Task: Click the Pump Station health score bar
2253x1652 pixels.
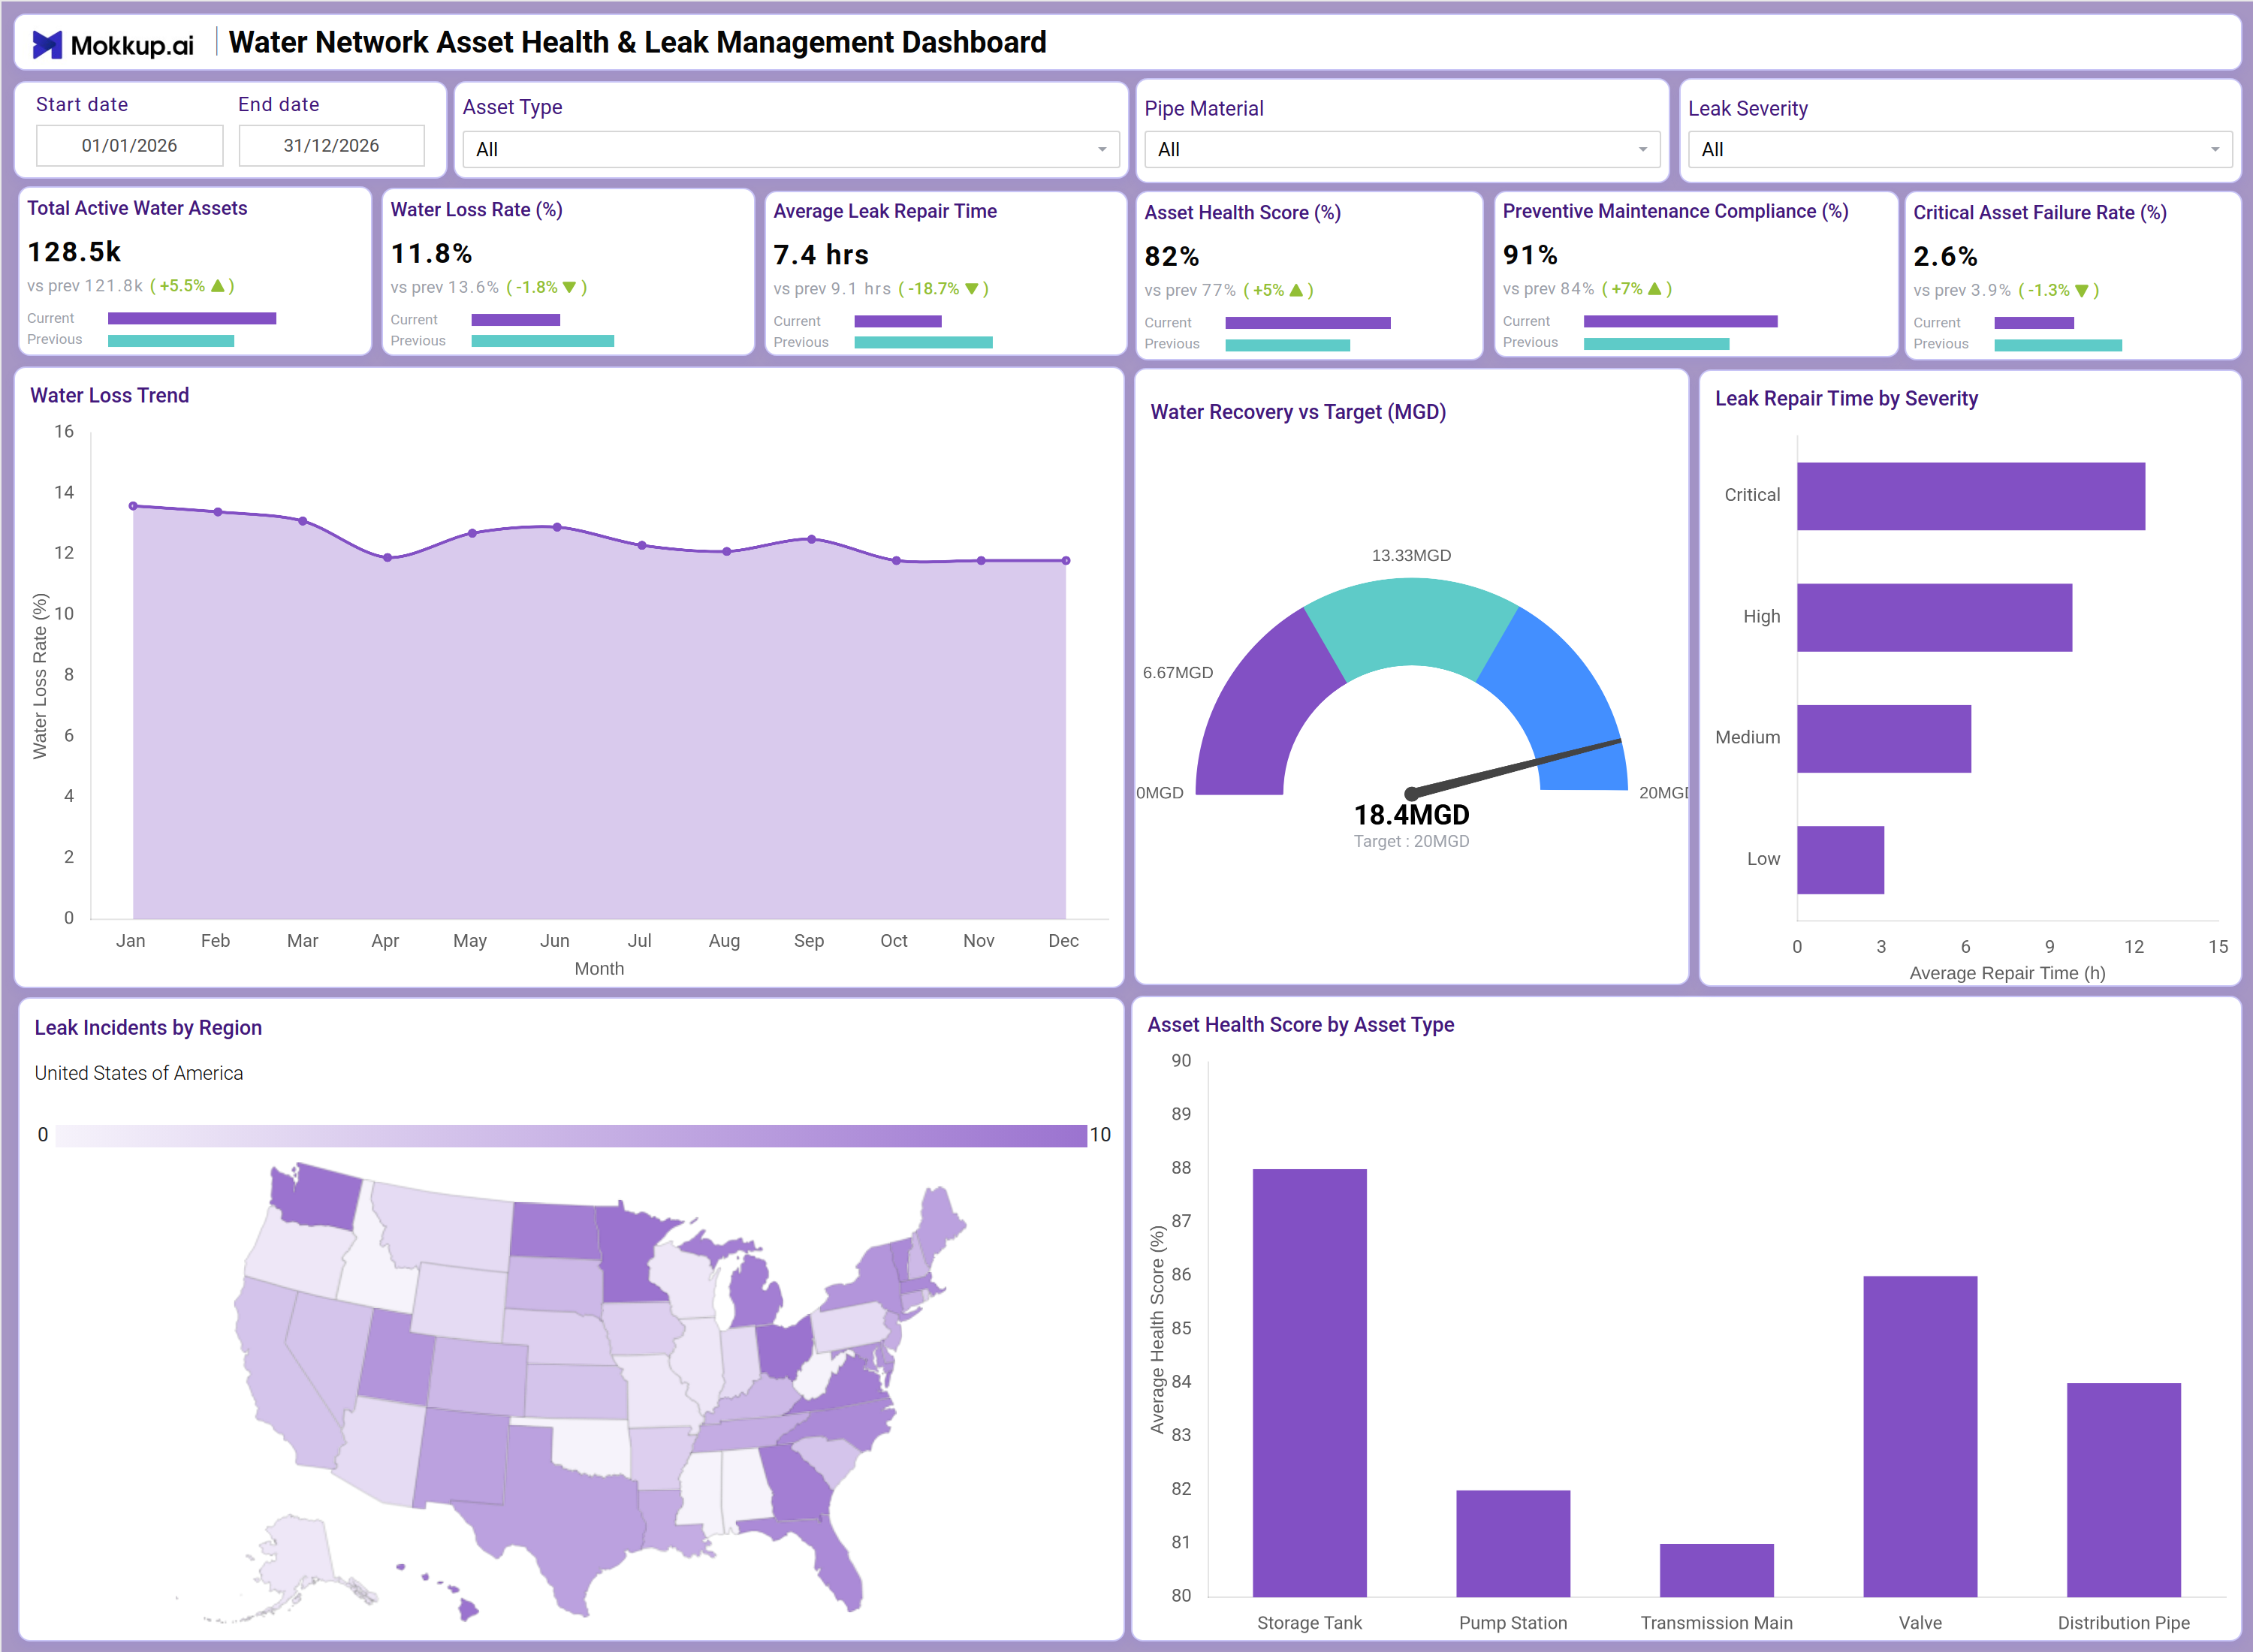Action: pyautogui.click(x=1513, y=1543)
